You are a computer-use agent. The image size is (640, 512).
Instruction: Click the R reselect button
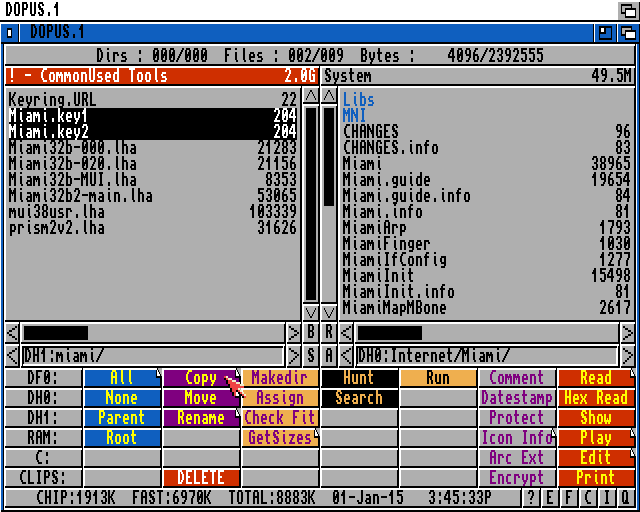(x=329, y=333)
